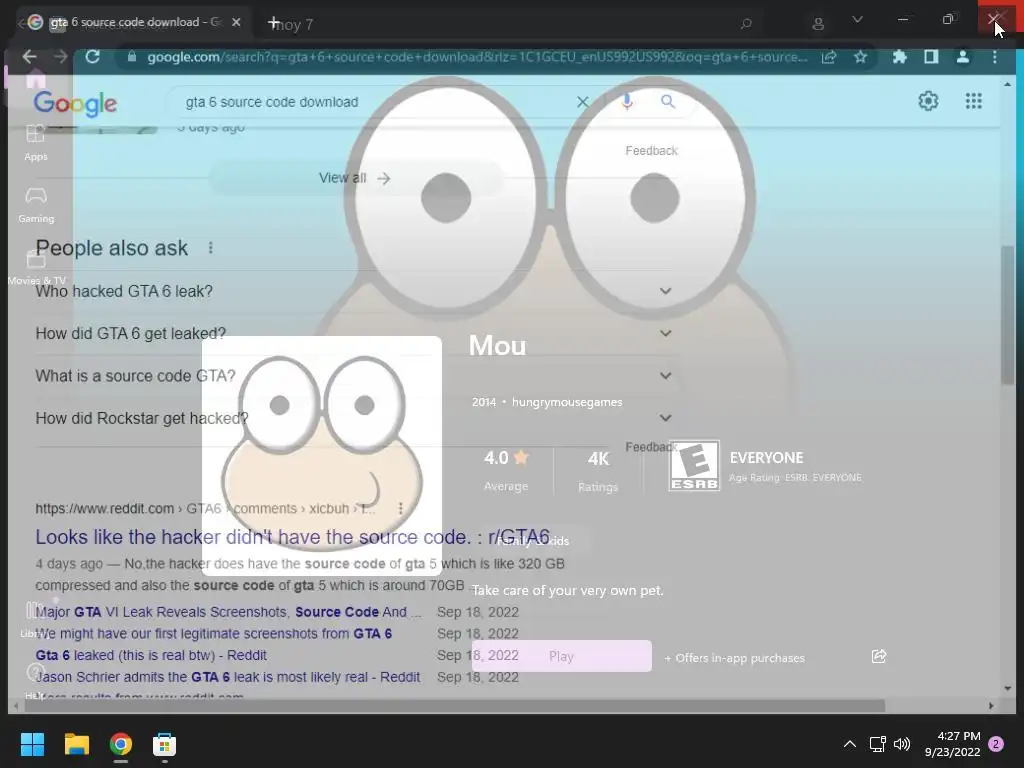Start voice search with microphone icon
The image size is (1024, 768).
click(627, 102)
